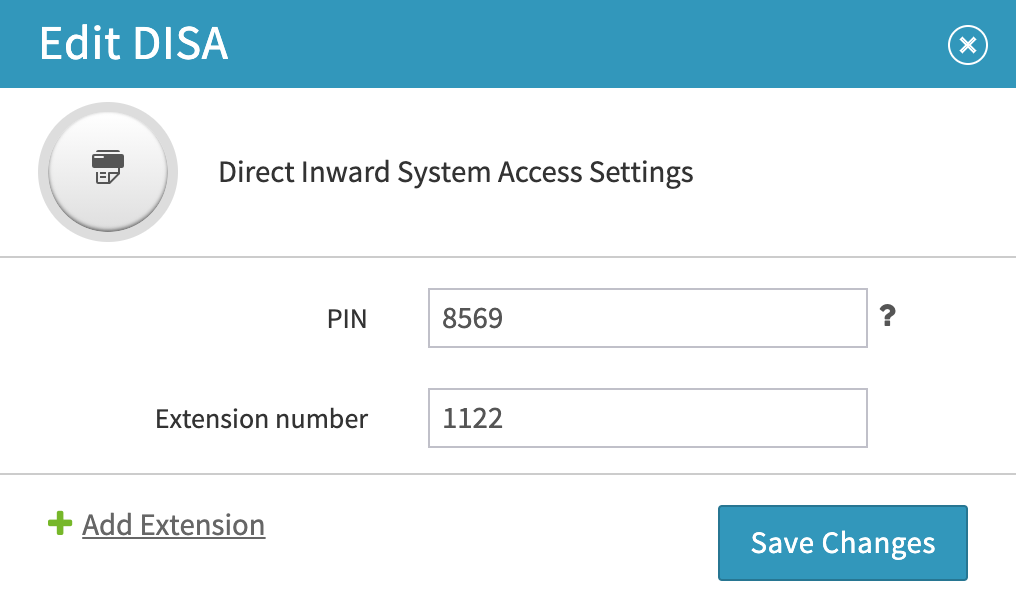Add another extension using plus symbol

(60, 523)
